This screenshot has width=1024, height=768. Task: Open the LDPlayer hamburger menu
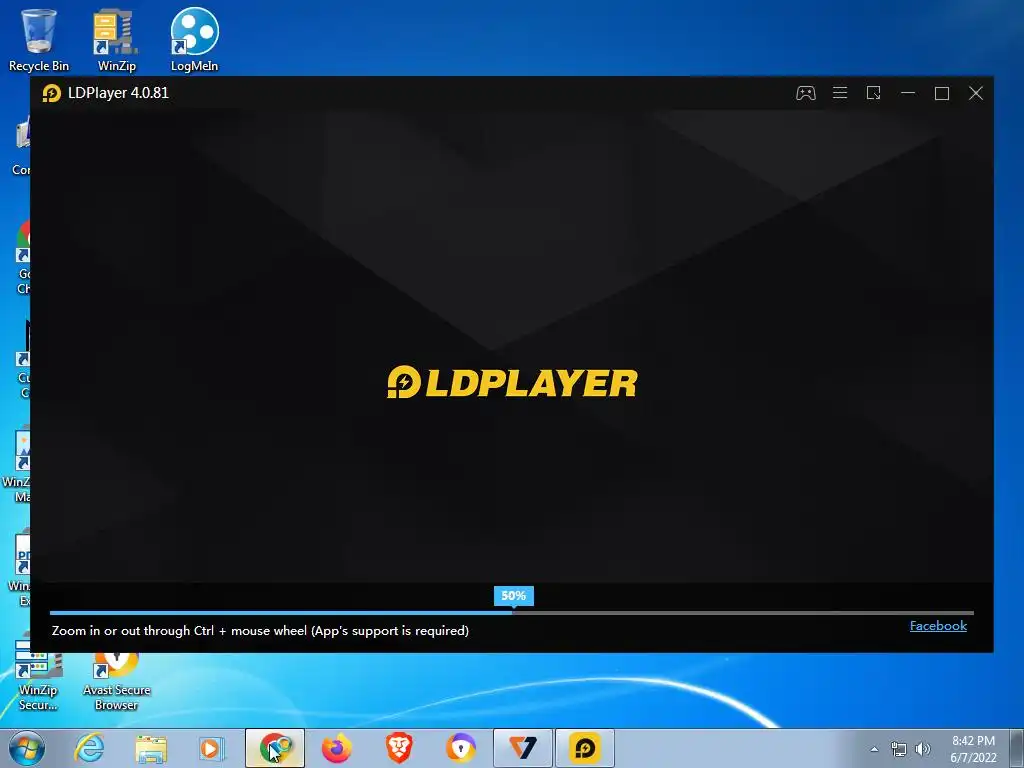click(x=840, y=93)
